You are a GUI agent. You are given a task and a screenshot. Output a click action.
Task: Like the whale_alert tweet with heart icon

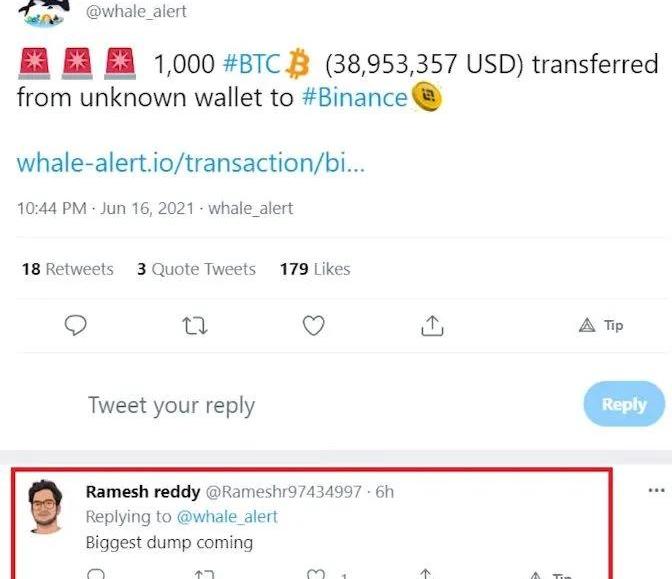(314, 326)
